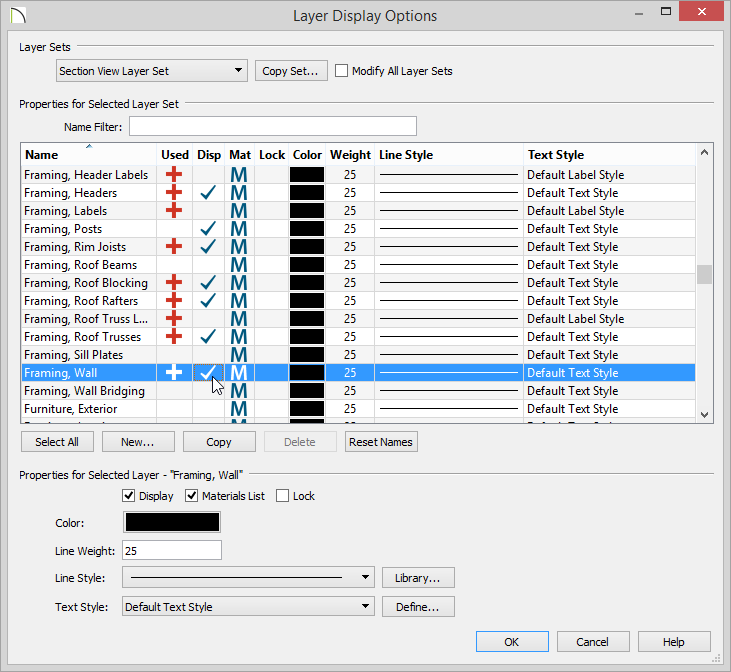Click into the Name Filter field

(273, 126)
